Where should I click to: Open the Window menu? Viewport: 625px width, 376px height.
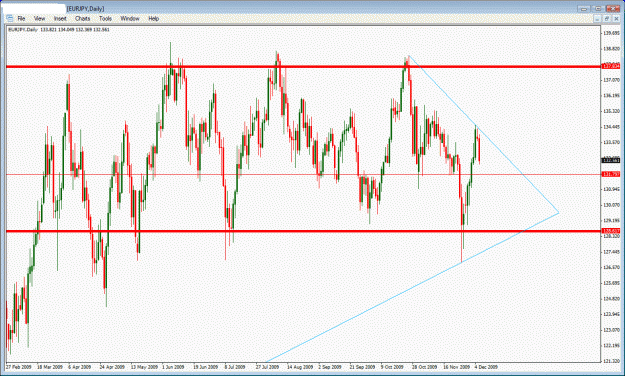130,18
